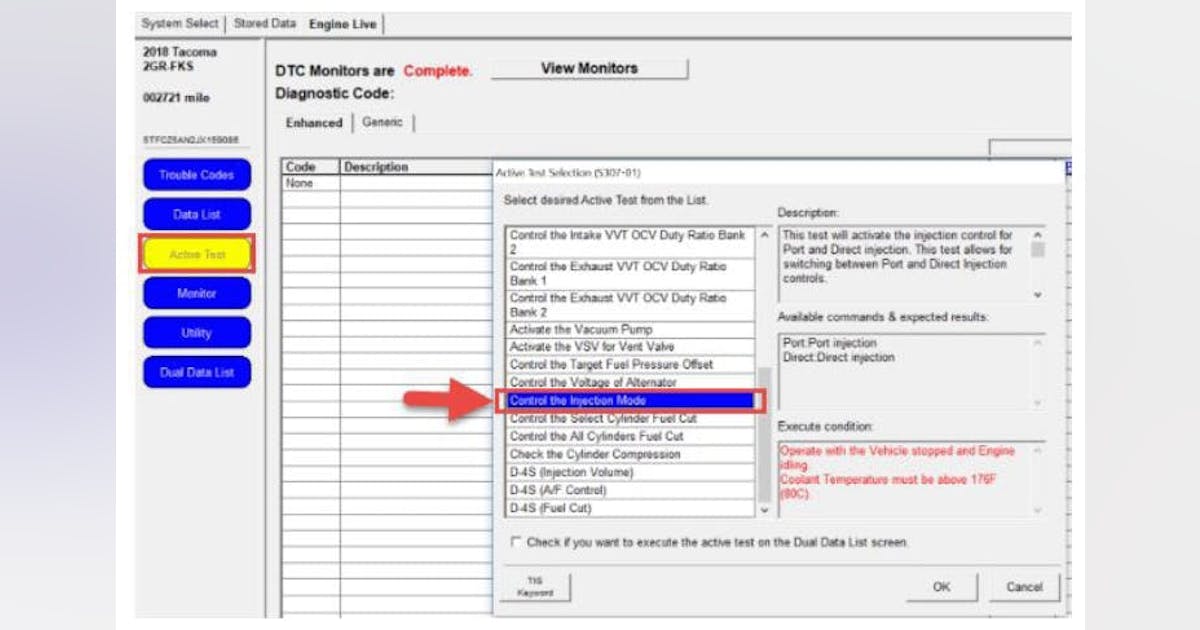Switch to the Stored Data tab
This screenshot has height=630, width=1200.
(x=264, y=22)
